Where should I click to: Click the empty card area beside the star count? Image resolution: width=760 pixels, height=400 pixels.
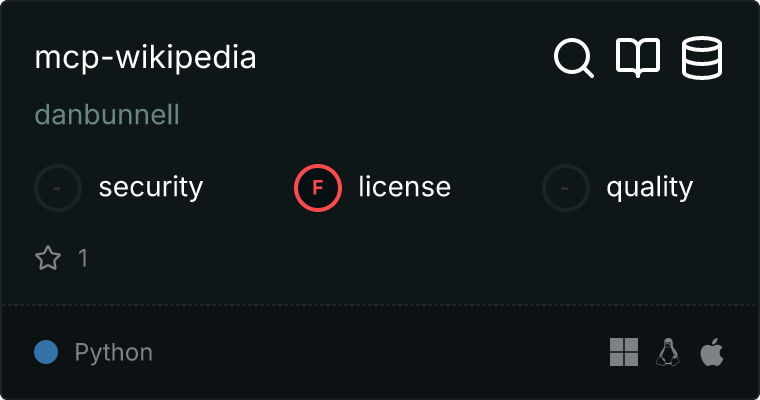coord(400,259)
